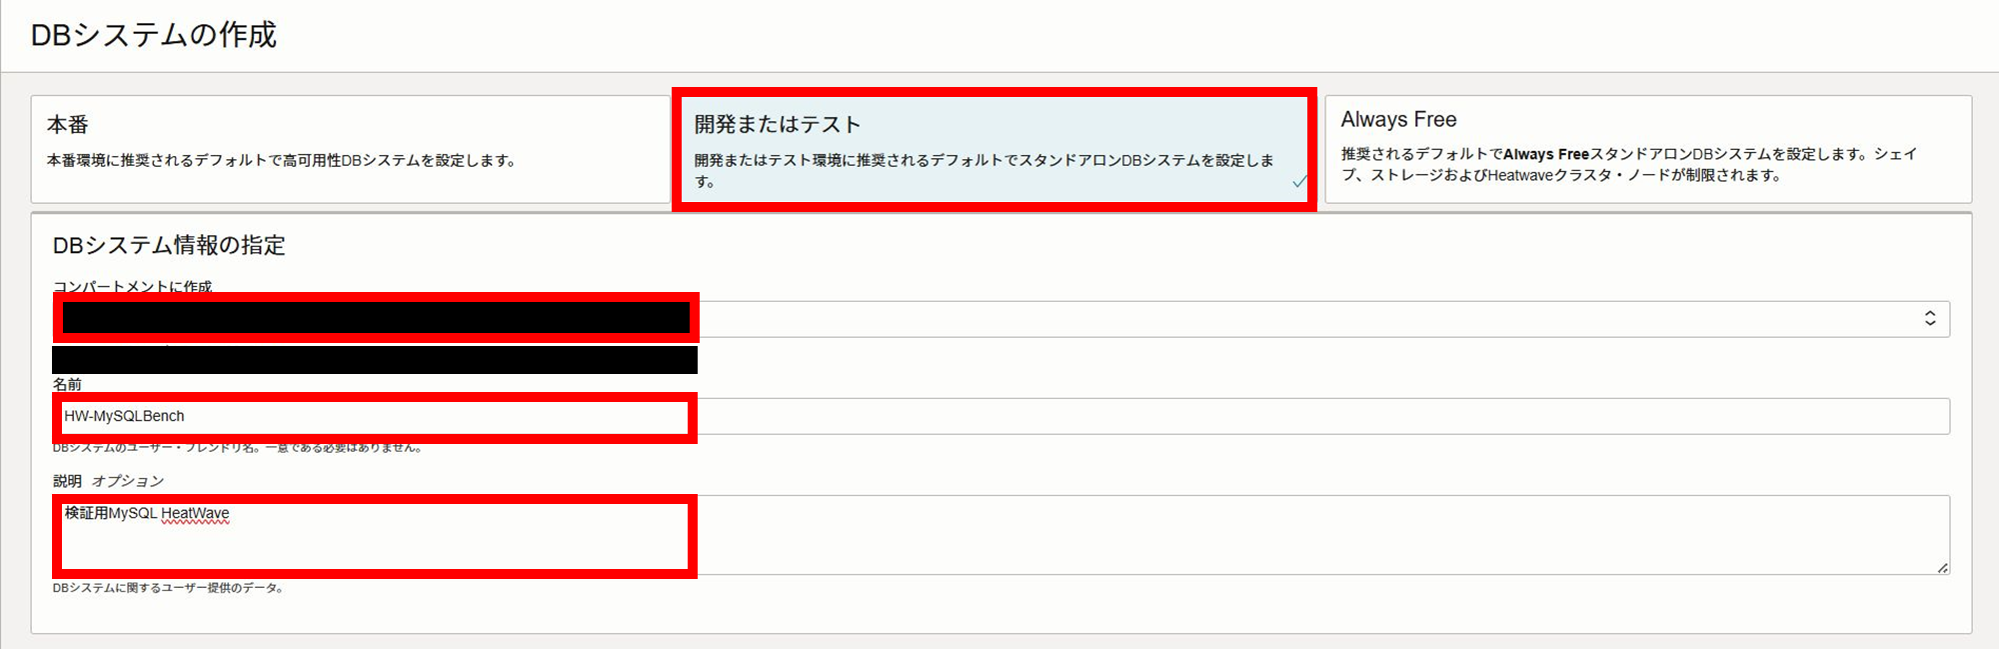The image size is (1999, 649).
Task: Click the 本番 card's description text
Action: (281, 160)
